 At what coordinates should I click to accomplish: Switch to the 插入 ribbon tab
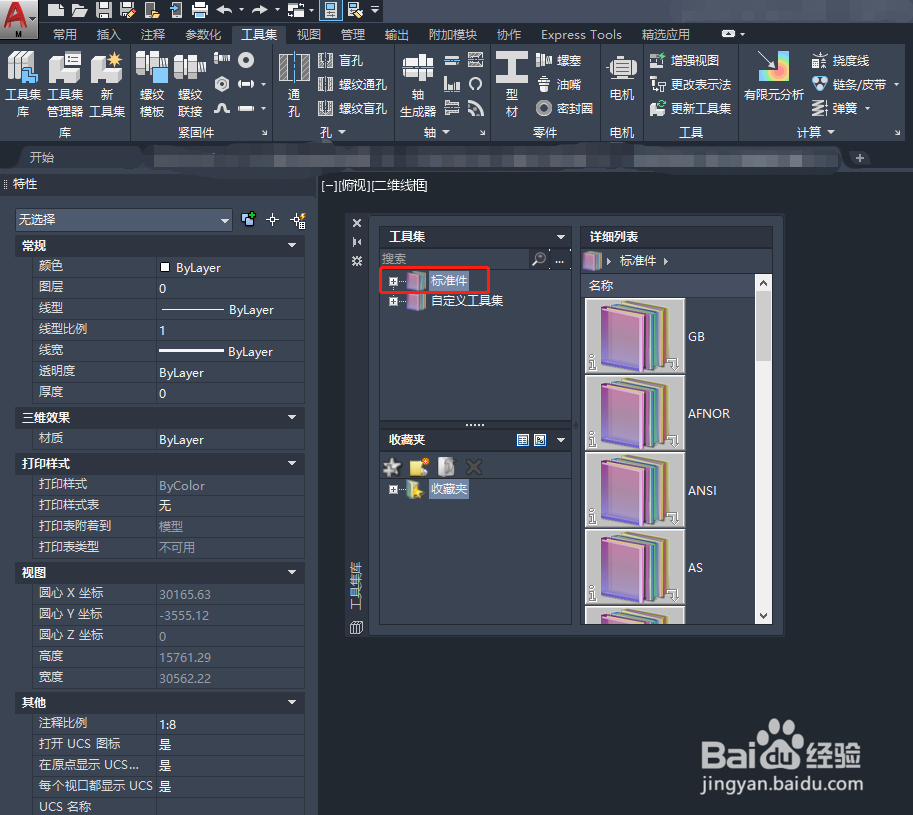click(108, 34)
